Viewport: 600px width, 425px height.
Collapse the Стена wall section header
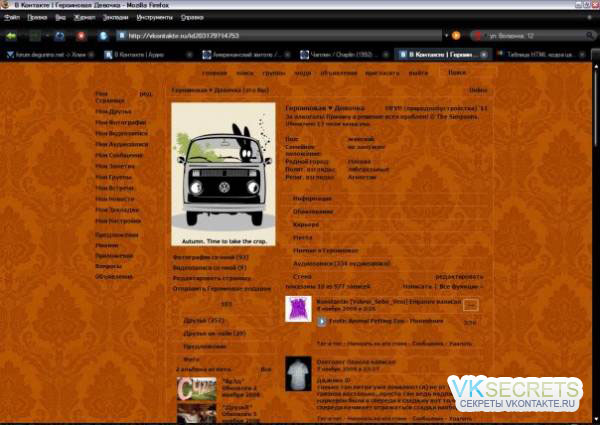click(x=302, y=277)
